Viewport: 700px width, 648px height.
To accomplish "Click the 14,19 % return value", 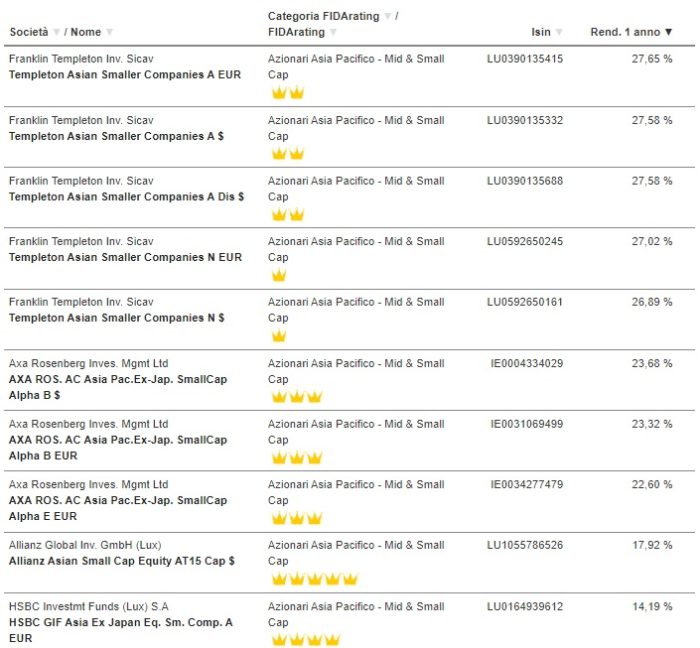I will [652, 606].
